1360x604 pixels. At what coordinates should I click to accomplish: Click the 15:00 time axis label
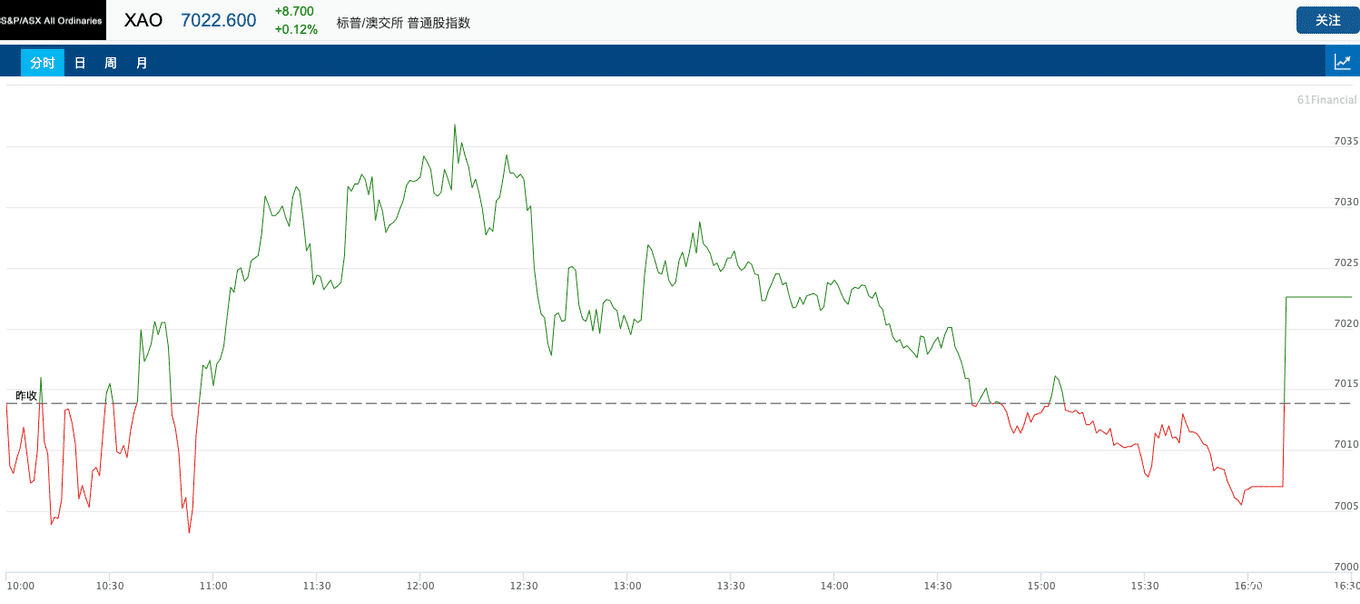coord(1041,586)
